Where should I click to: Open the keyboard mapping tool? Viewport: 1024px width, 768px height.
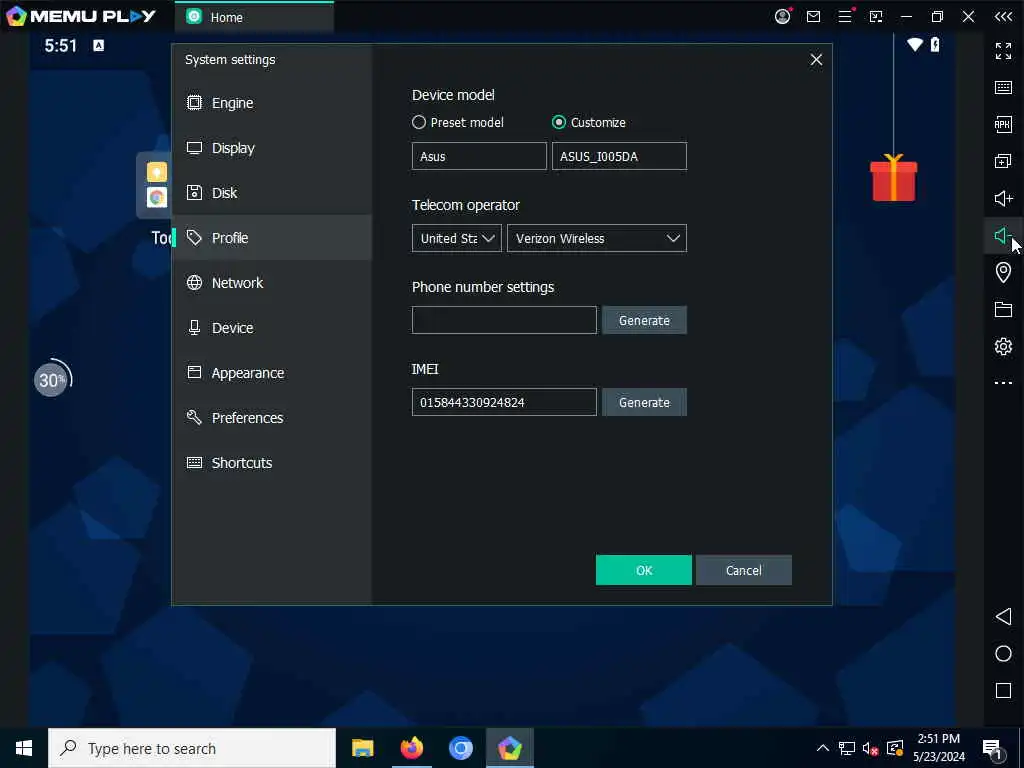click(1003, 88)
